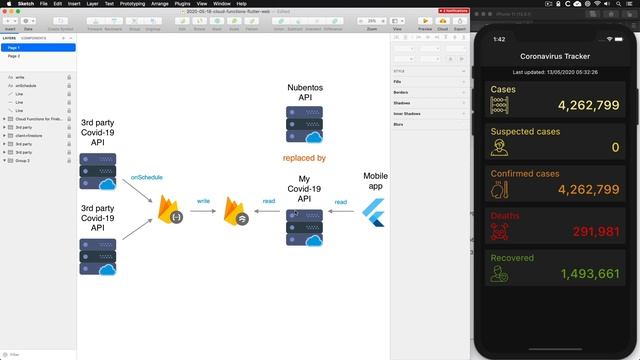
Task: Click the layer Filter field
Action: pos(38,355)
